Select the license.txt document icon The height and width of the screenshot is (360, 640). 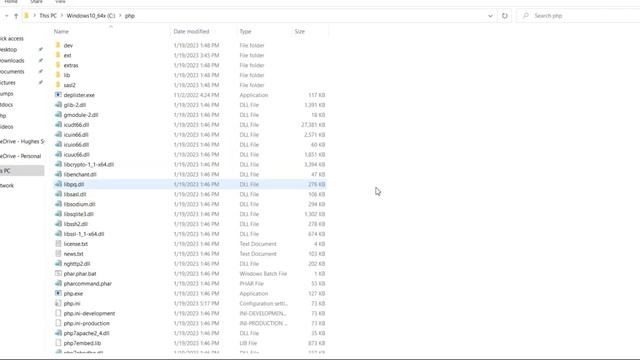(58, 244)
